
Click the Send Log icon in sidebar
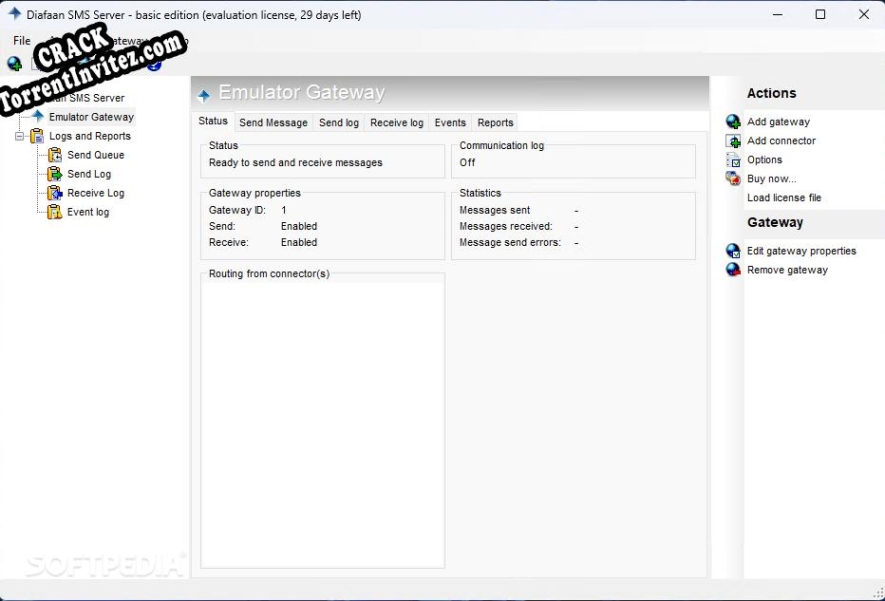click(x=53, y=174)
